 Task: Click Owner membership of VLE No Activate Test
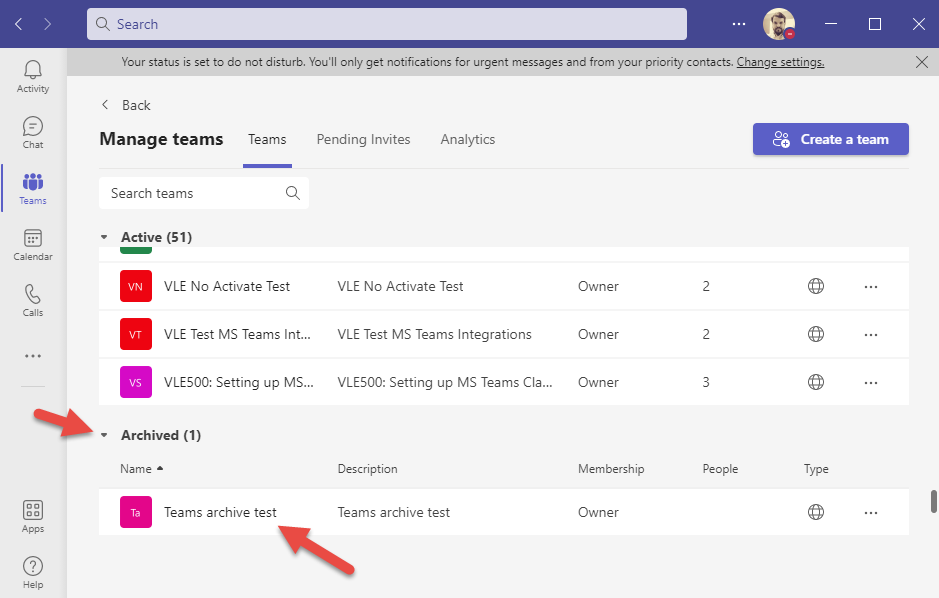598,286
